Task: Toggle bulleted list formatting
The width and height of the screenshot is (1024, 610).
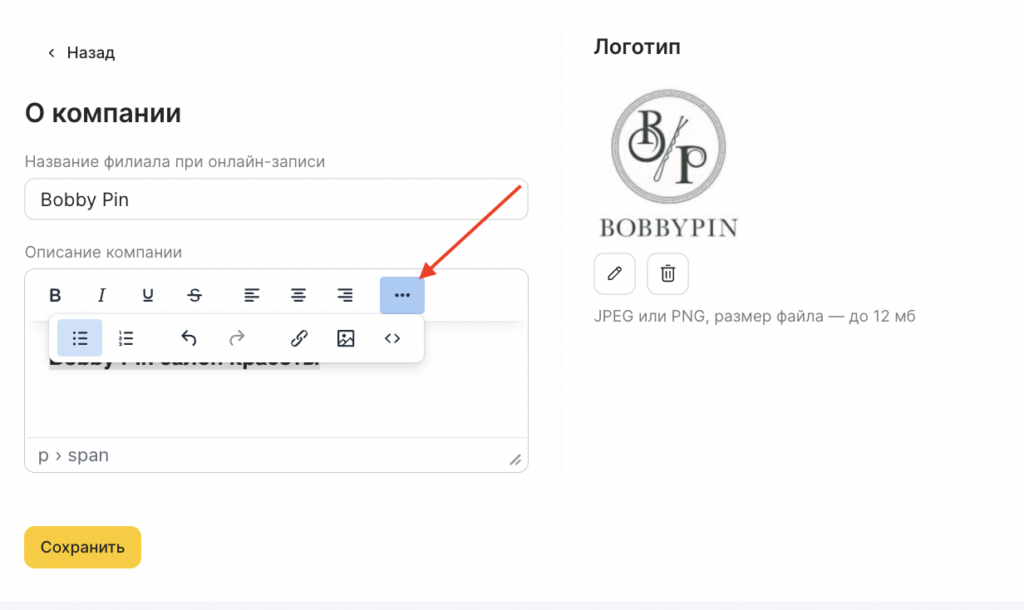Action: pos(80,338)
